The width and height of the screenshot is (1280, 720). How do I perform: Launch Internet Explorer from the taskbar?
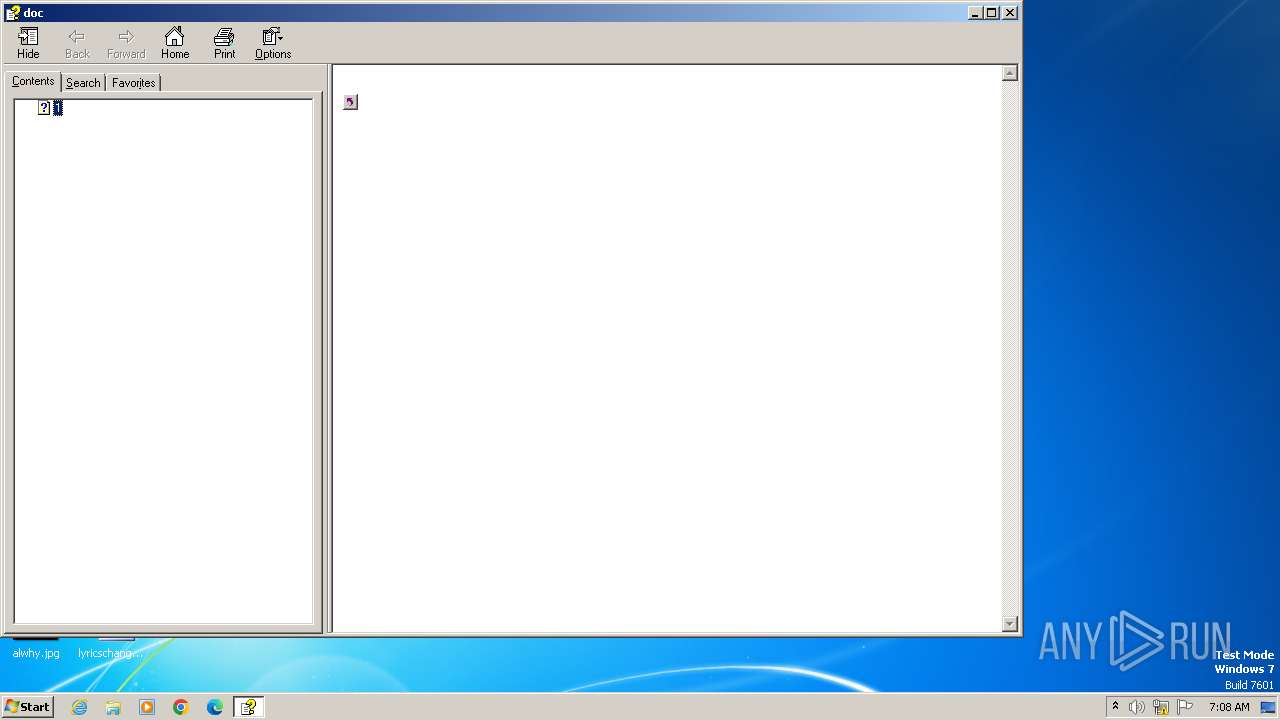point(79,707)
